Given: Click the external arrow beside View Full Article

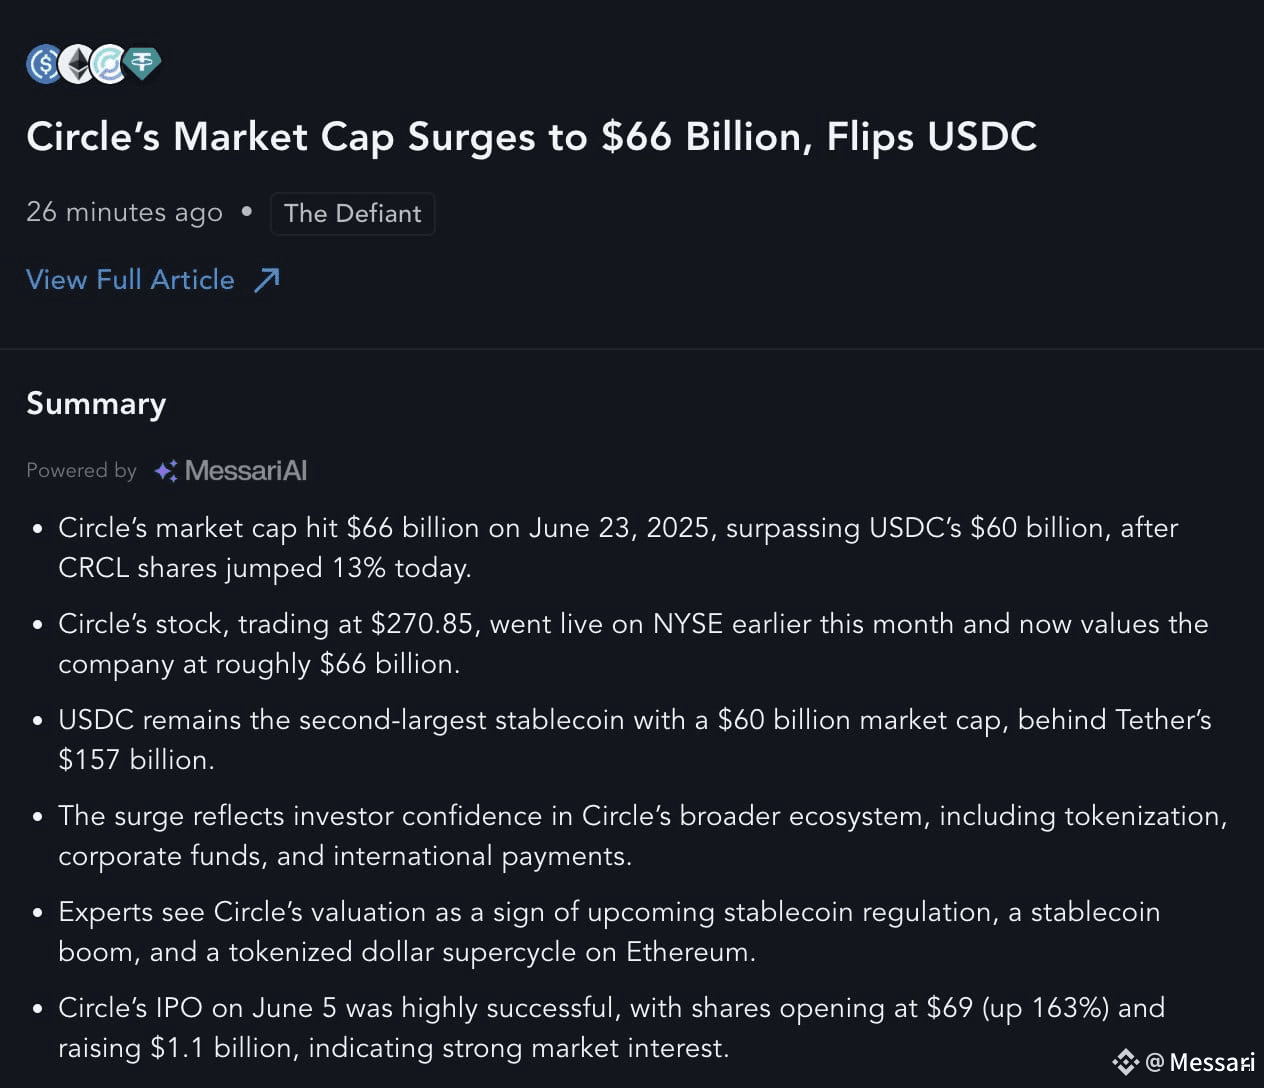Looking at the screenshot, I should 266,280.
